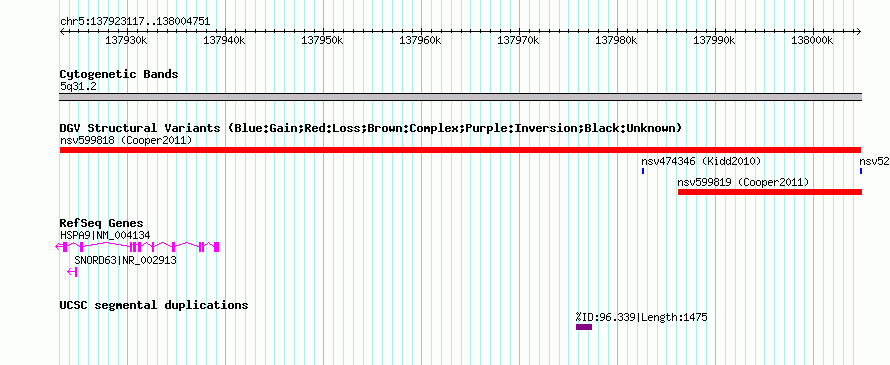Select the RefSeq Genes track title
890x365 pixels.
pyautogui.click(x=102, y=223)
